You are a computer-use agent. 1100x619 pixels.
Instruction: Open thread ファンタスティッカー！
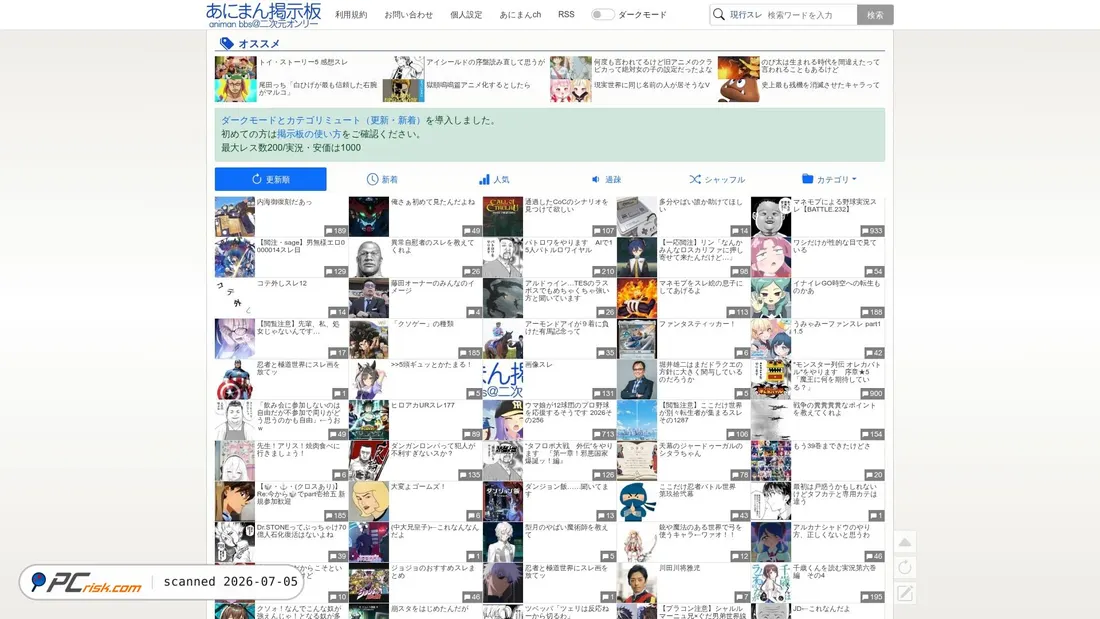(x=697, y=324)
